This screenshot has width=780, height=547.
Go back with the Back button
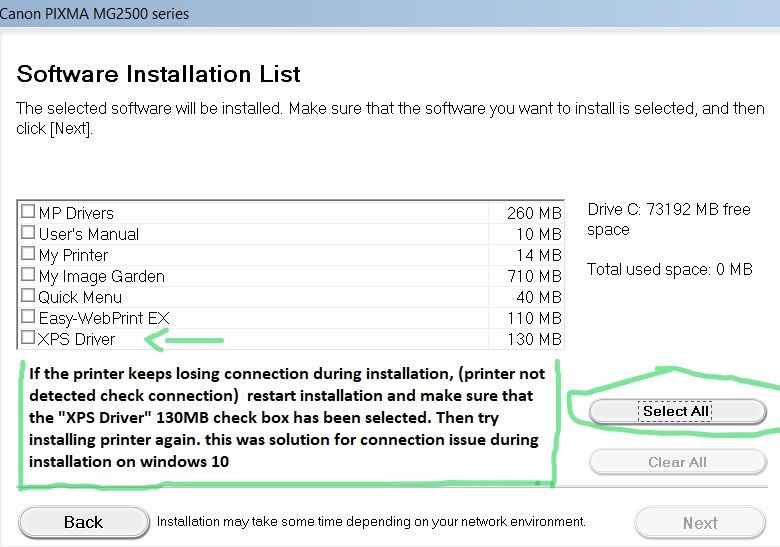pyautogui.click(x=83, y=522)
